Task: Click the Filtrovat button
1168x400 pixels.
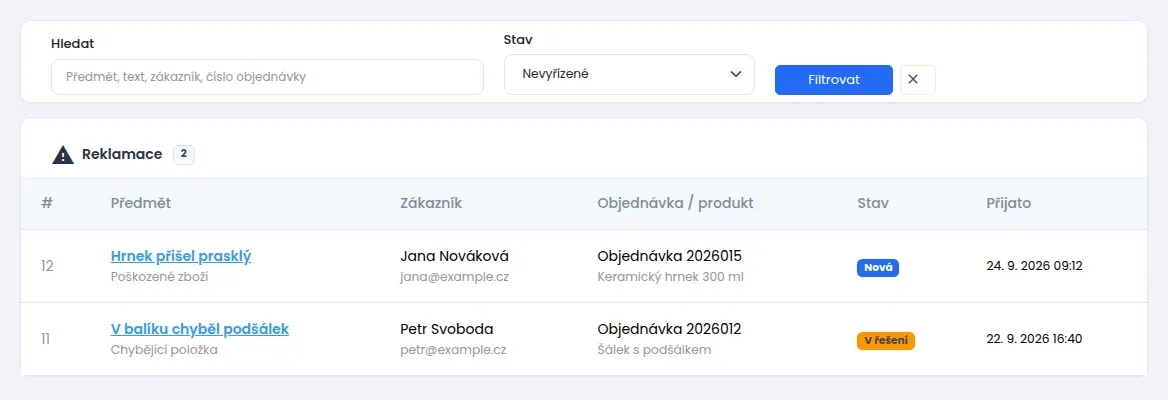Action: pyautogui.click(x=834, y=80)
